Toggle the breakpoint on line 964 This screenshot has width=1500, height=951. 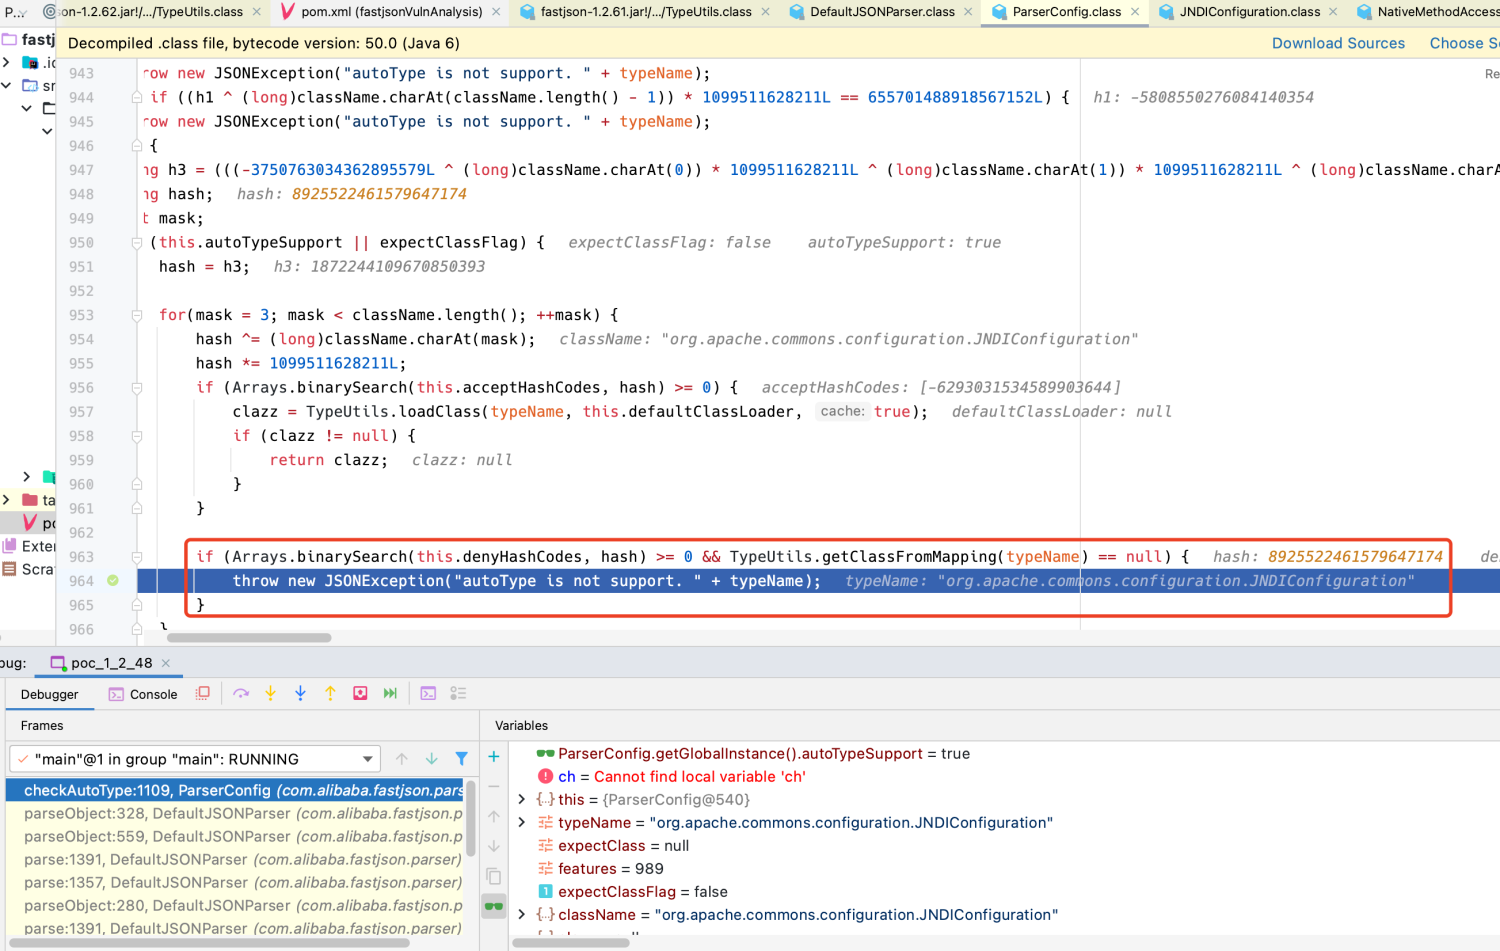point(113,581)
